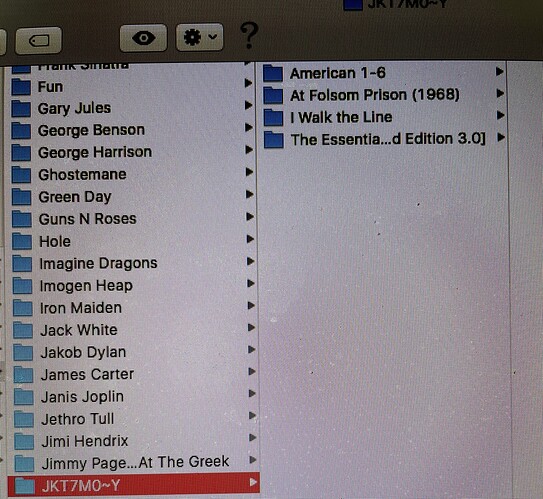The width and height of the screenshot is (543, 499).
Task: Open the gear action dropdown menu
Action: 199,37
